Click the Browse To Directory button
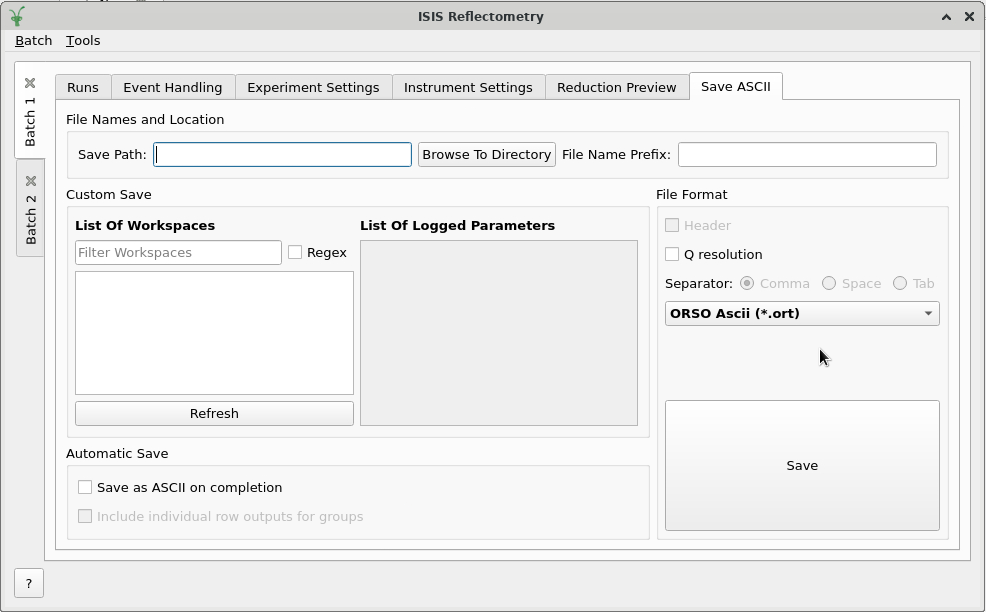The width and height of the screenshot is (986, 612). click(486, 154)
